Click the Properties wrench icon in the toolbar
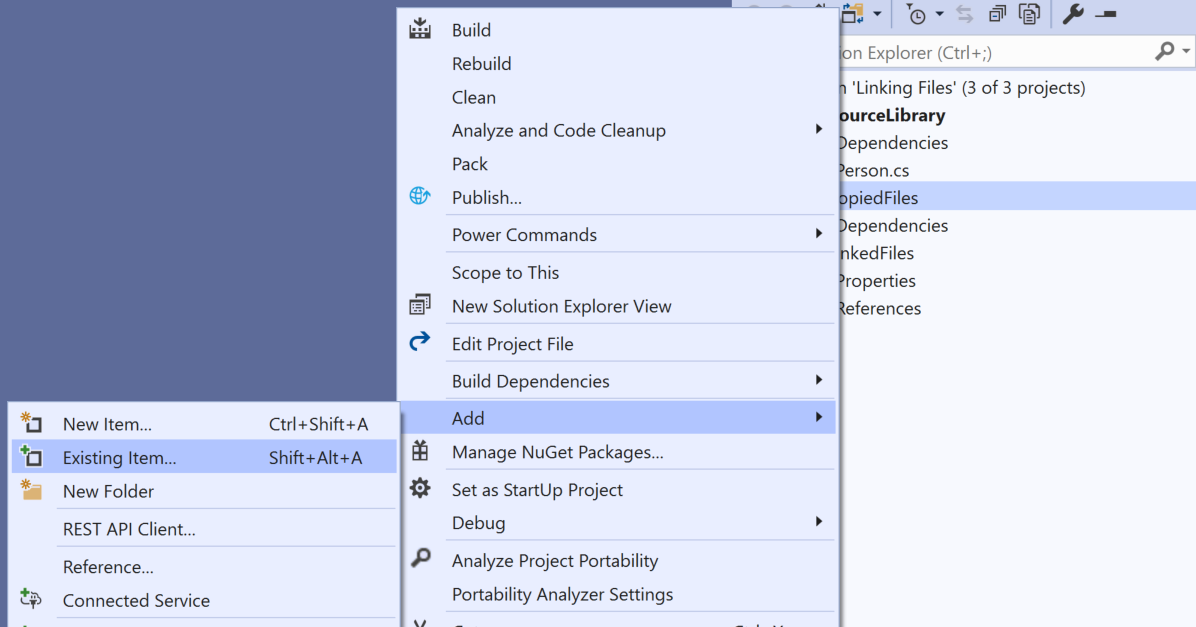Screen dimensions: 1196x627 (x=1073, y=14)
